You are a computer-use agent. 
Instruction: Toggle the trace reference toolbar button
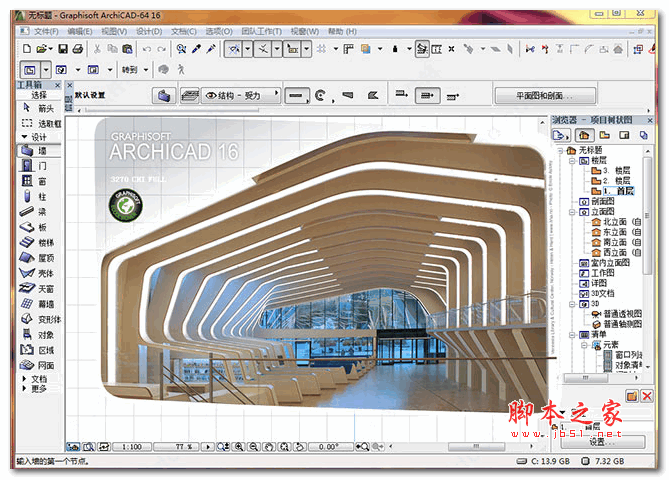pos(365,49)
